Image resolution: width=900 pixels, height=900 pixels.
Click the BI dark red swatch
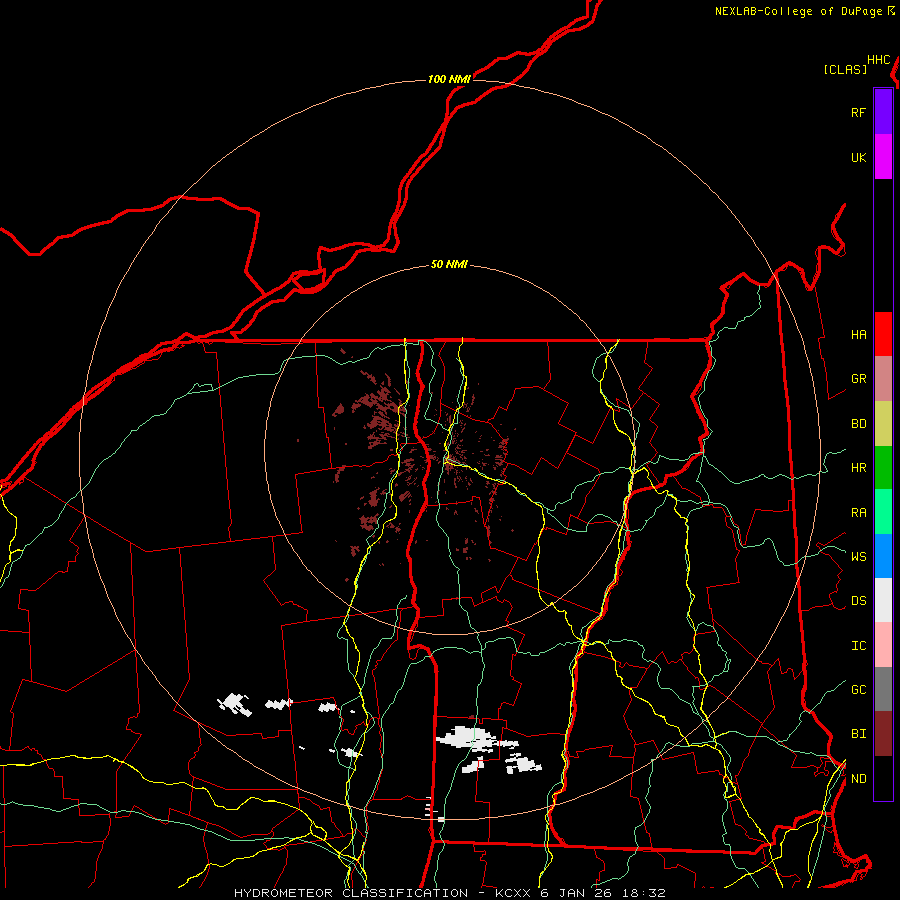point(883,734)
